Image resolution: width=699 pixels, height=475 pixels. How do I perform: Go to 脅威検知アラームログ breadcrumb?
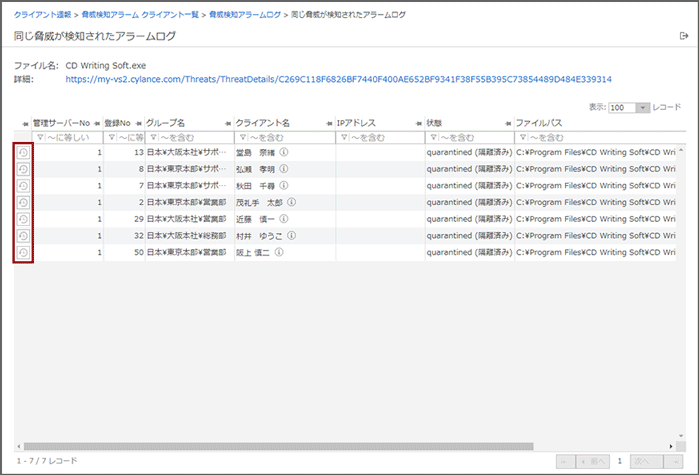tap(245, 15)
